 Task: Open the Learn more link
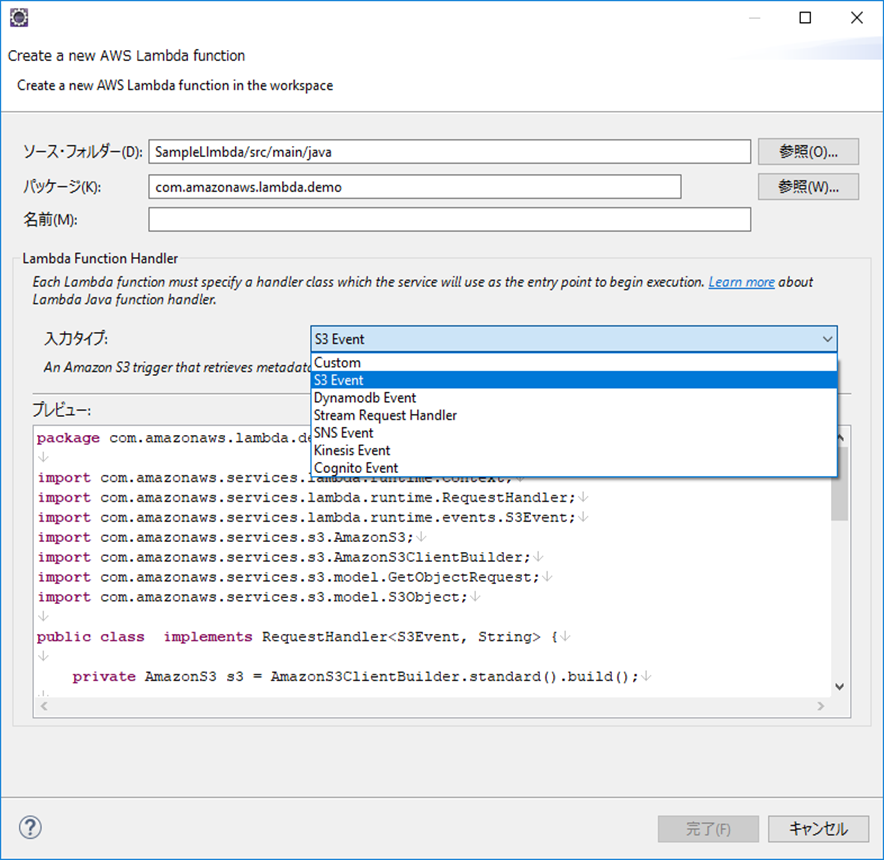pyautogui.click(x=741, y=282)
